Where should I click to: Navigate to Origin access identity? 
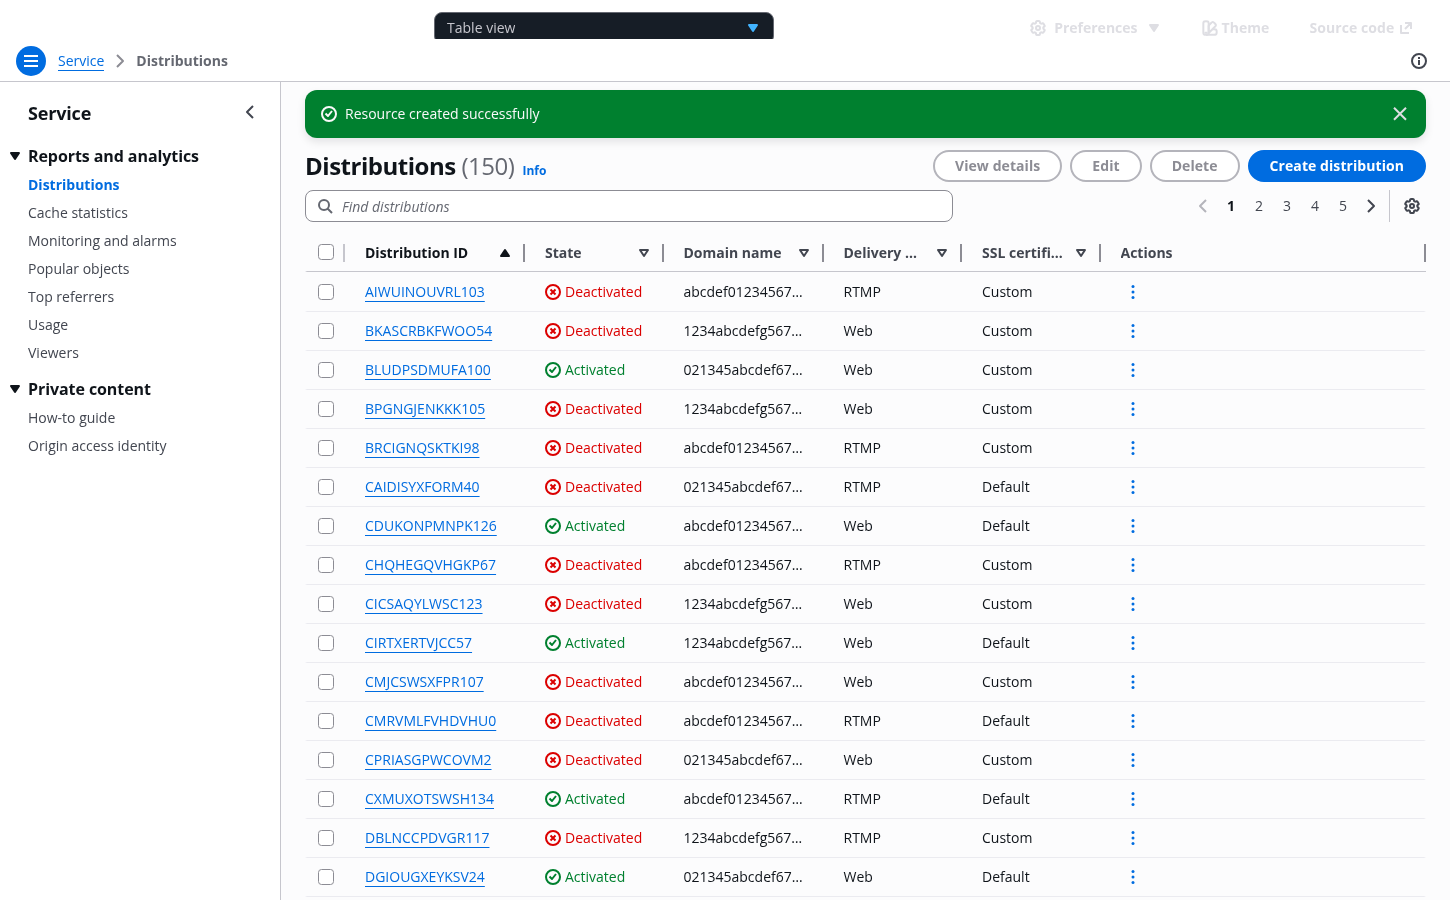pyautogui.click(x=97, y=446)
